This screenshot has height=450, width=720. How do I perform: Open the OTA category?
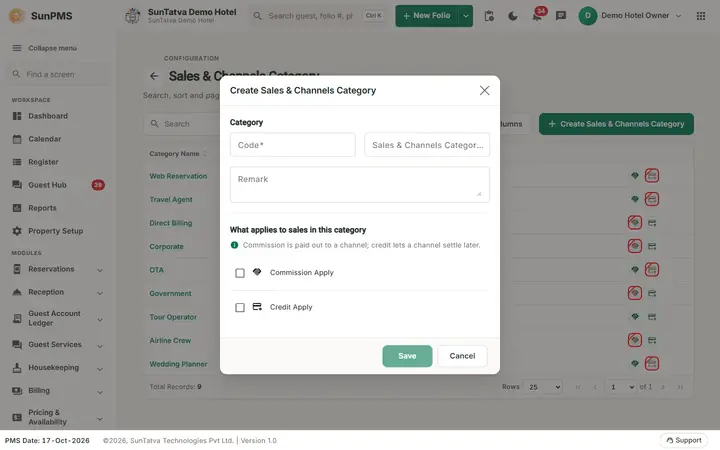click(157, 270)
